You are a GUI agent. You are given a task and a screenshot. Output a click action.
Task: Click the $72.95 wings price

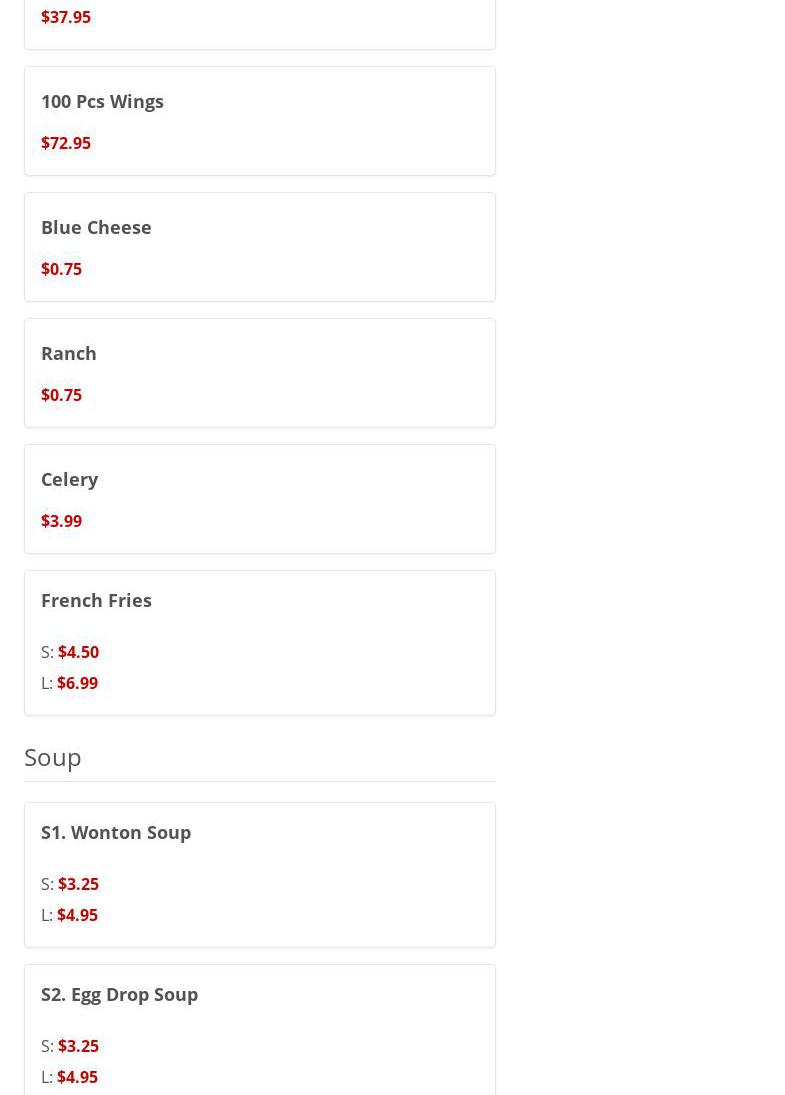pyautogui.click(x=66, y=143)
